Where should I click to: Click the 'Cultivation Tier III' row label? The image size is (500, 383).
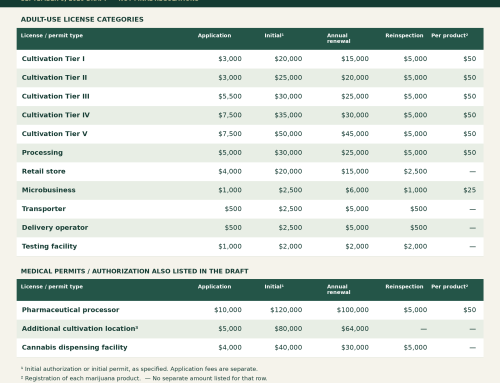56,96
